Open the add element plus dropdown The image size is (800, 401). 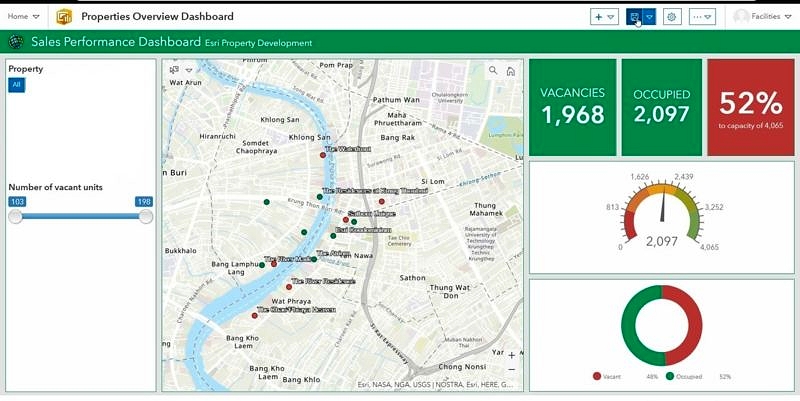[x=605, y=17]
